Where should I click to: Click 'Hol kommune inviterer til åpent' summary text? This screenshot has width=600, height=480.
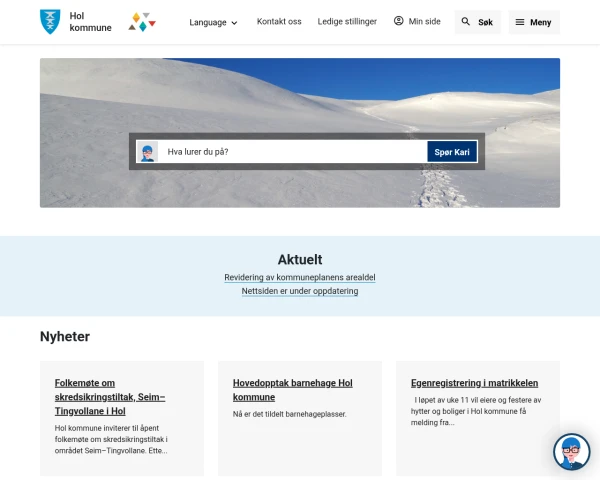click(x=111, y=439)
